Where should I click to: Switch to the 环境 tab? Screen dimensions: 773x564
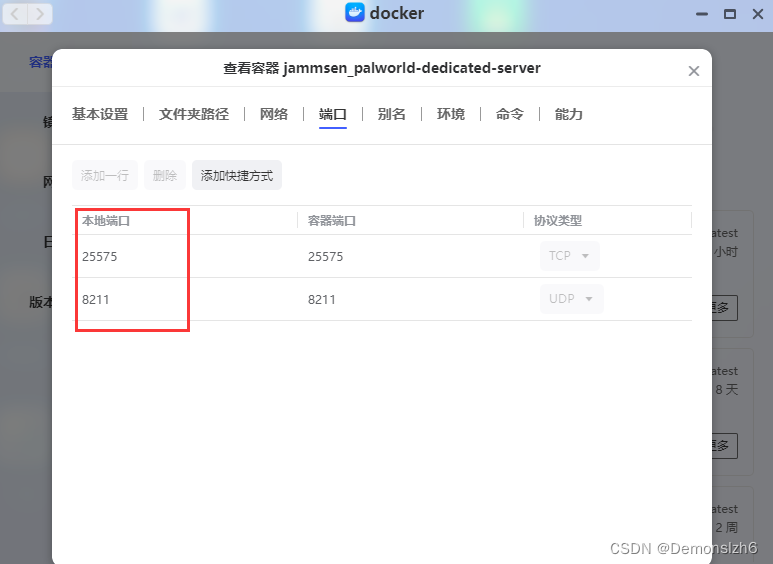pyautogui.click(x=451, y=114)
